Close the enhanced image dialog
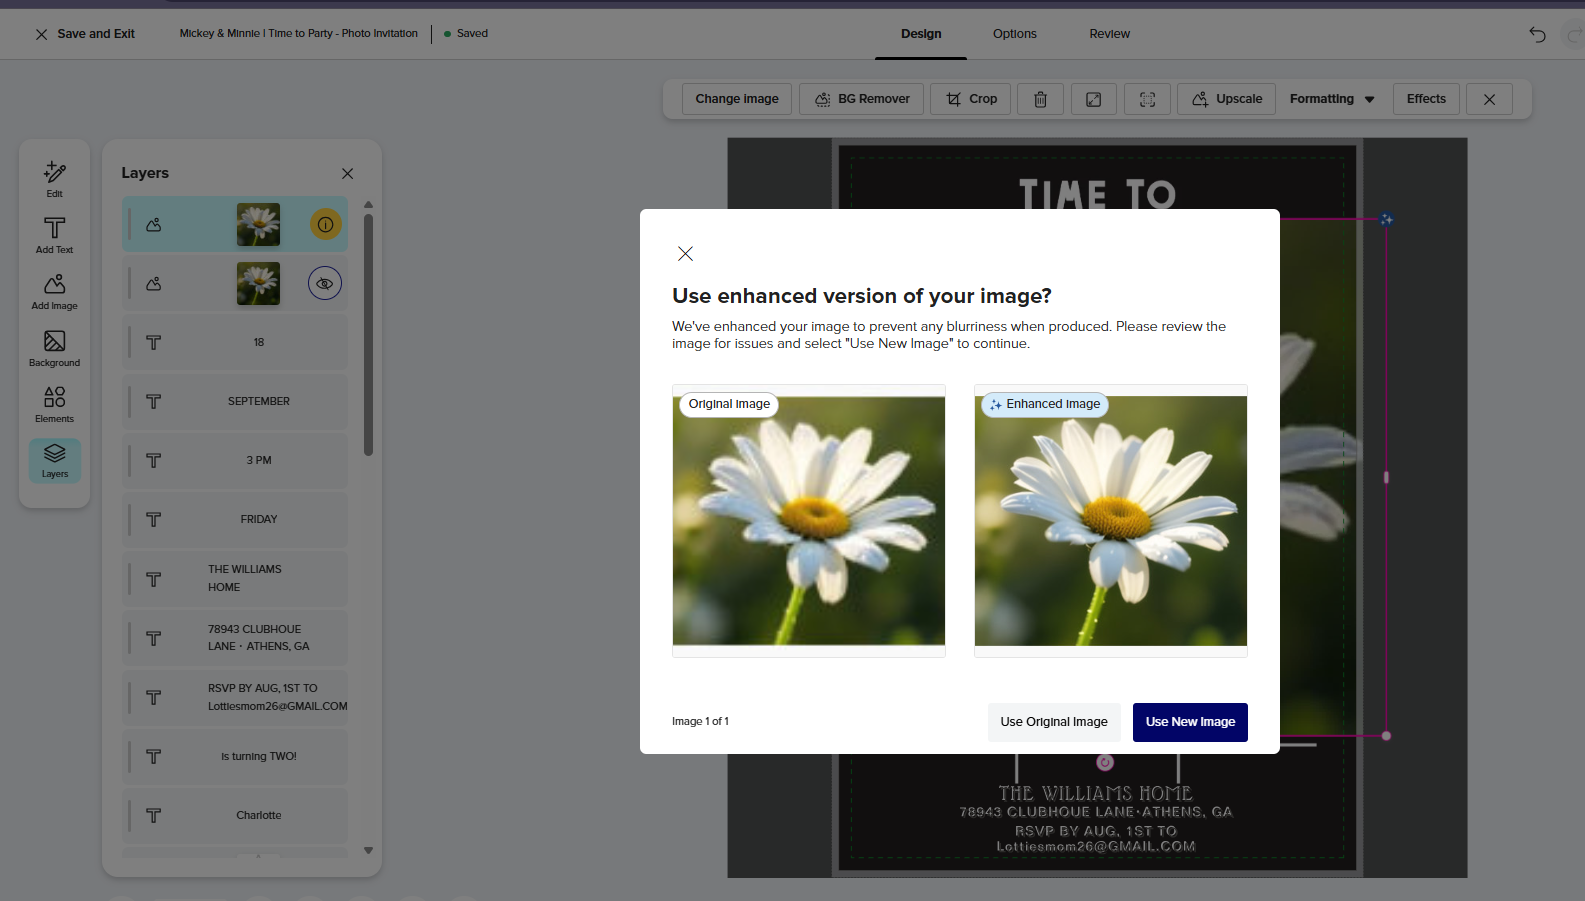This screenshot has width=1585, height=901. 685,254
